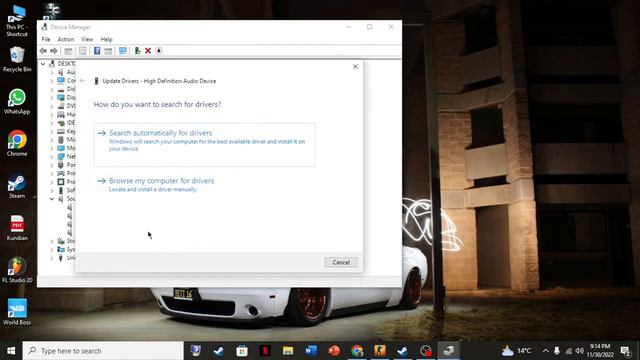The image size is (640, 360).
Task: Toggle the show/hide console tree toolbar icon
Action: click(x=68, y=51)
